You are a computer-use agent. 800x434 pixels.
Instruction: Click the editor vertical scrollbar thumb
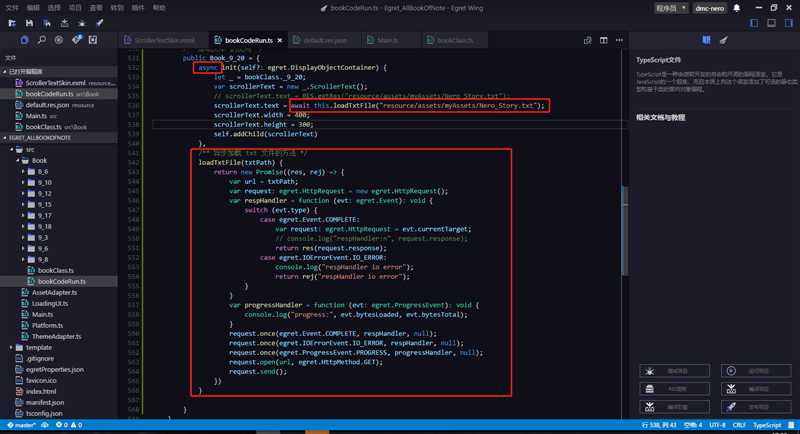(624, 231)
